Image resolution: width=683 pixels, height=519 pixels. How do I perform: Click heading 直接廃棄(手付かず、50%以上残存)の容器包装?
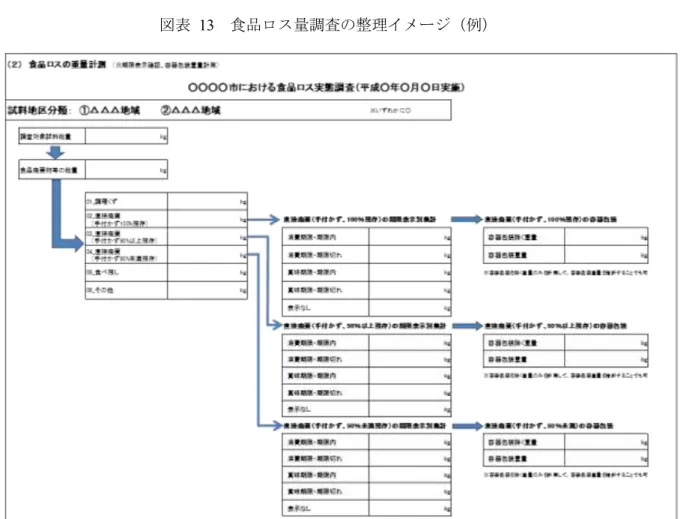pyautogui.click(x=555, y=326)
